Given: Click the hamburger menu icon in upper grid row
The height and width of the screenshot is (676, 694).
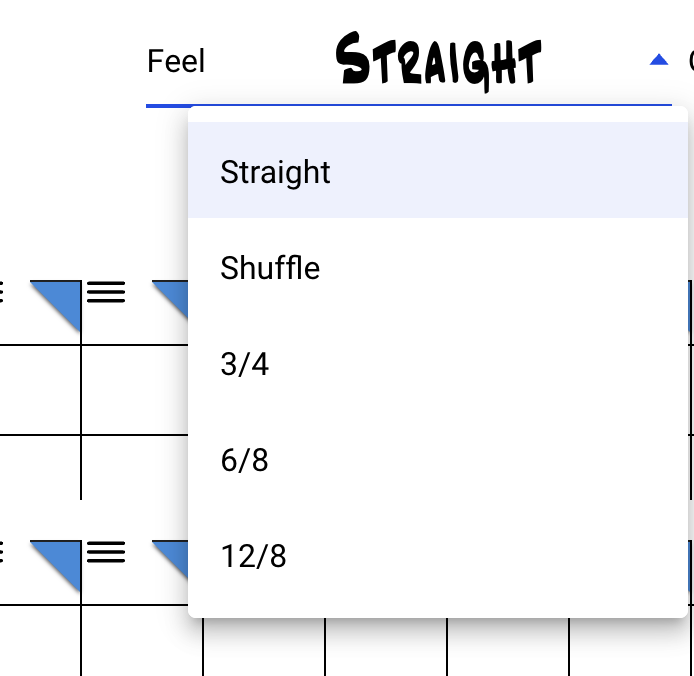Looking at the screenshot, I should click(106, 292).
